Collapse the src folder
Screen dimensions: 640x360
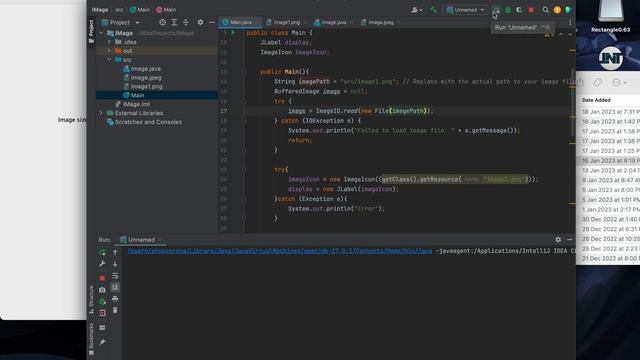pyautogui.click(x=109, y=60)
